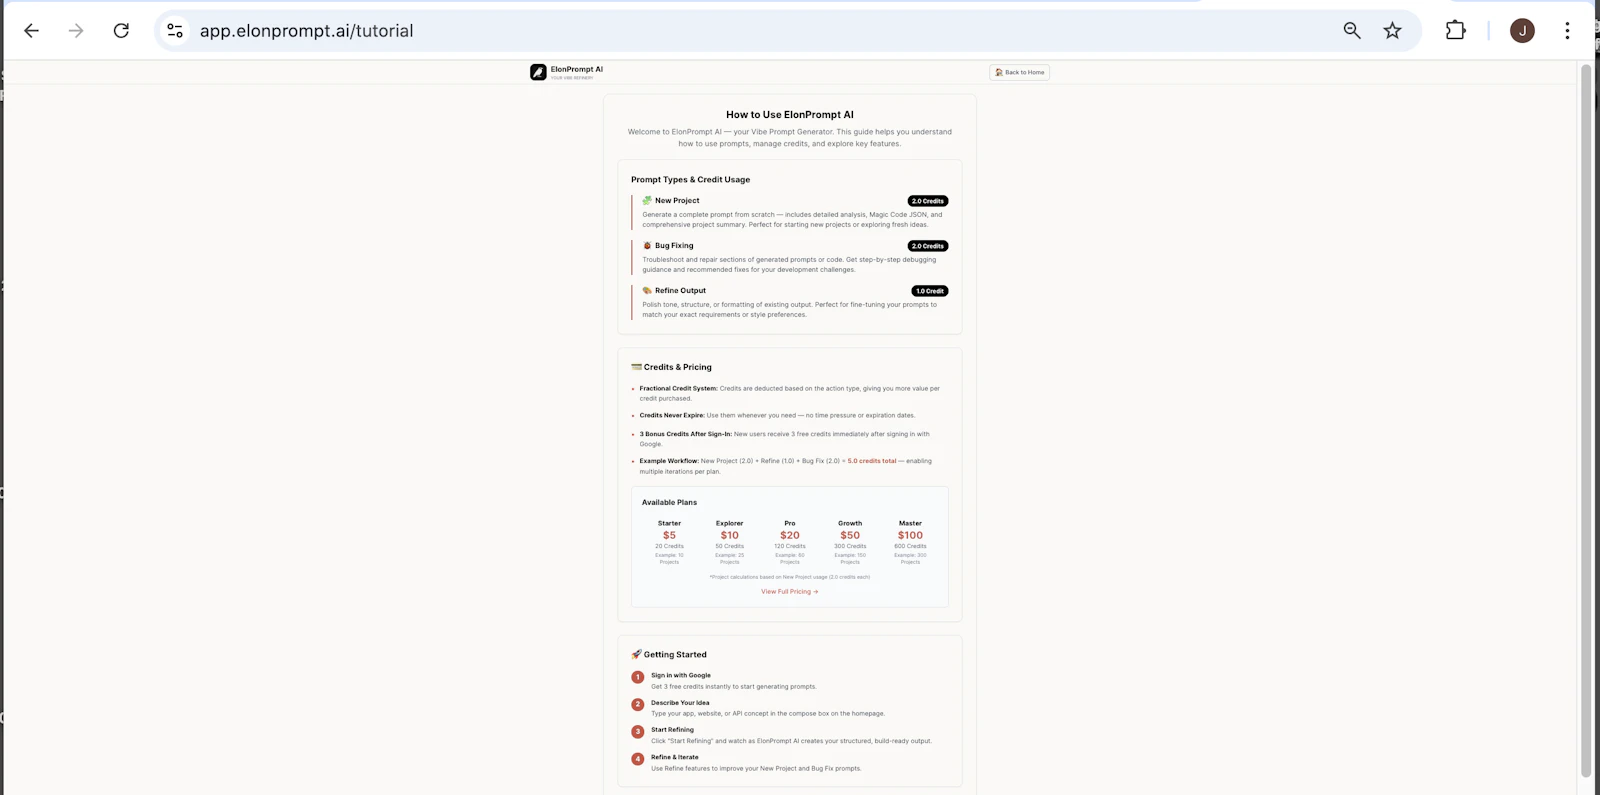Click step 2 circle beside Describe Your Idea
Screen dimensions: 1600x795
[x=638, y=704]
